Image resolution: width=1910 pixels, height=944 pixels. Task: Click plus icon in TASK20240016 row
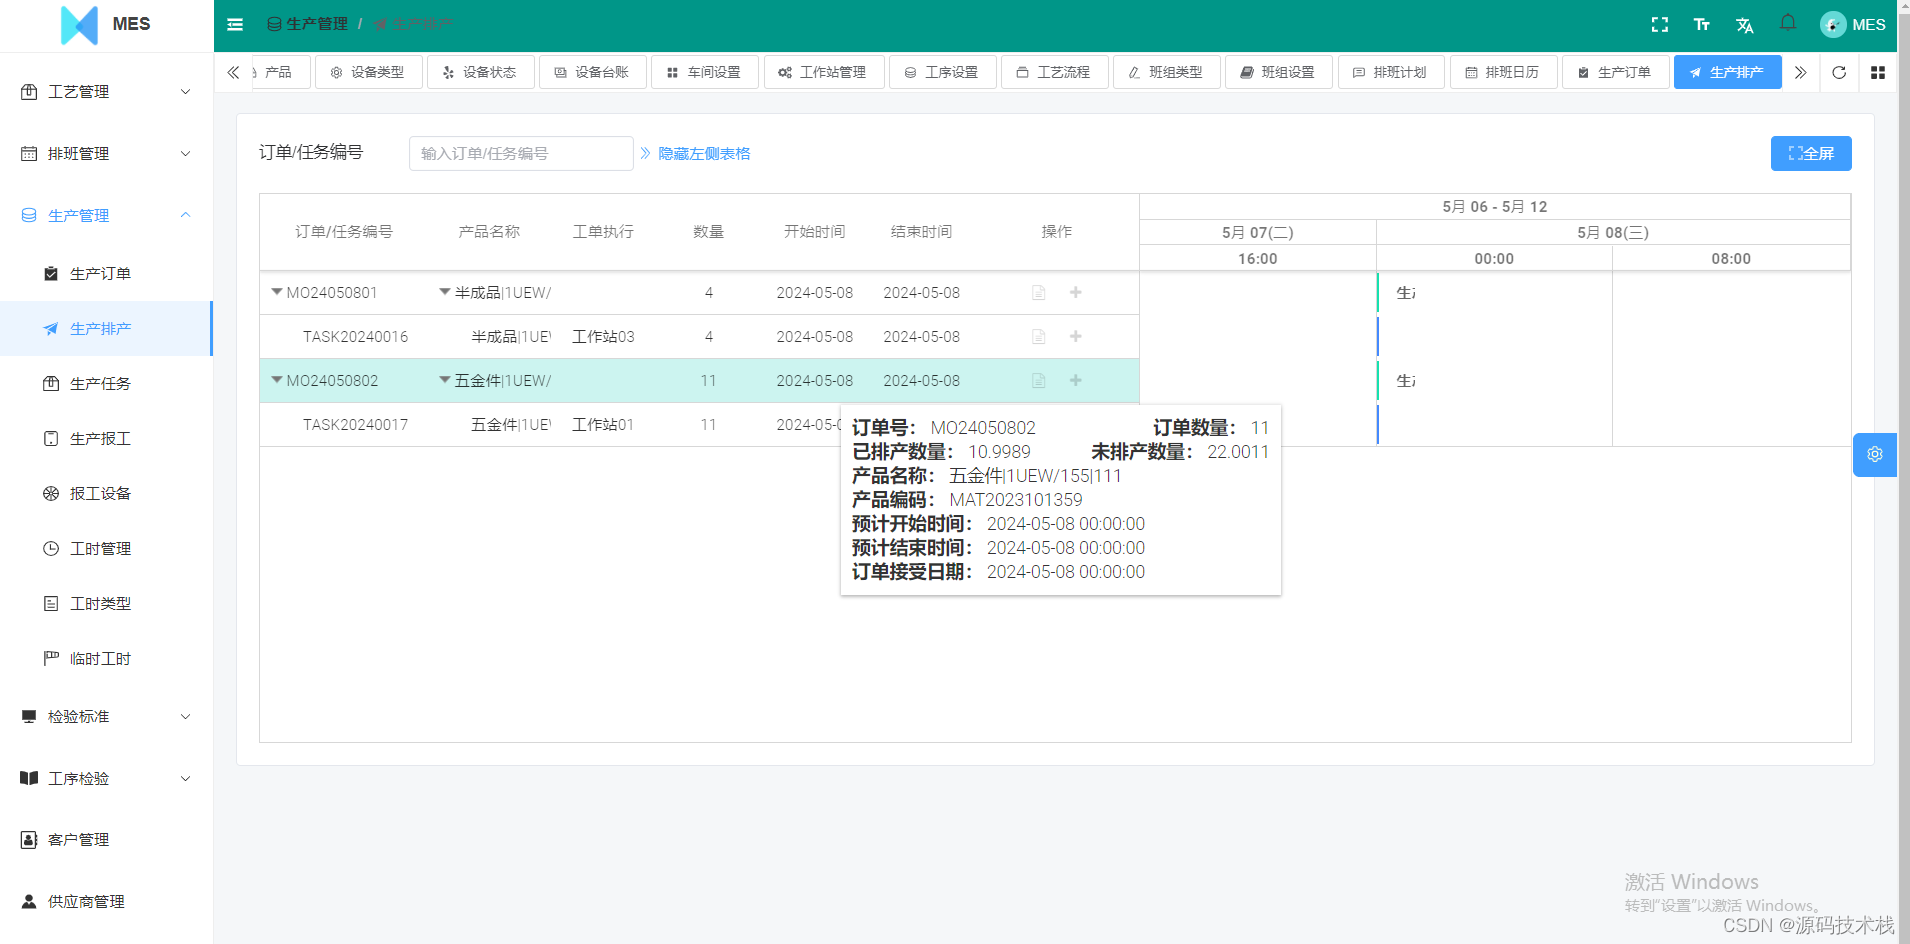click(x=1076, y=336)
